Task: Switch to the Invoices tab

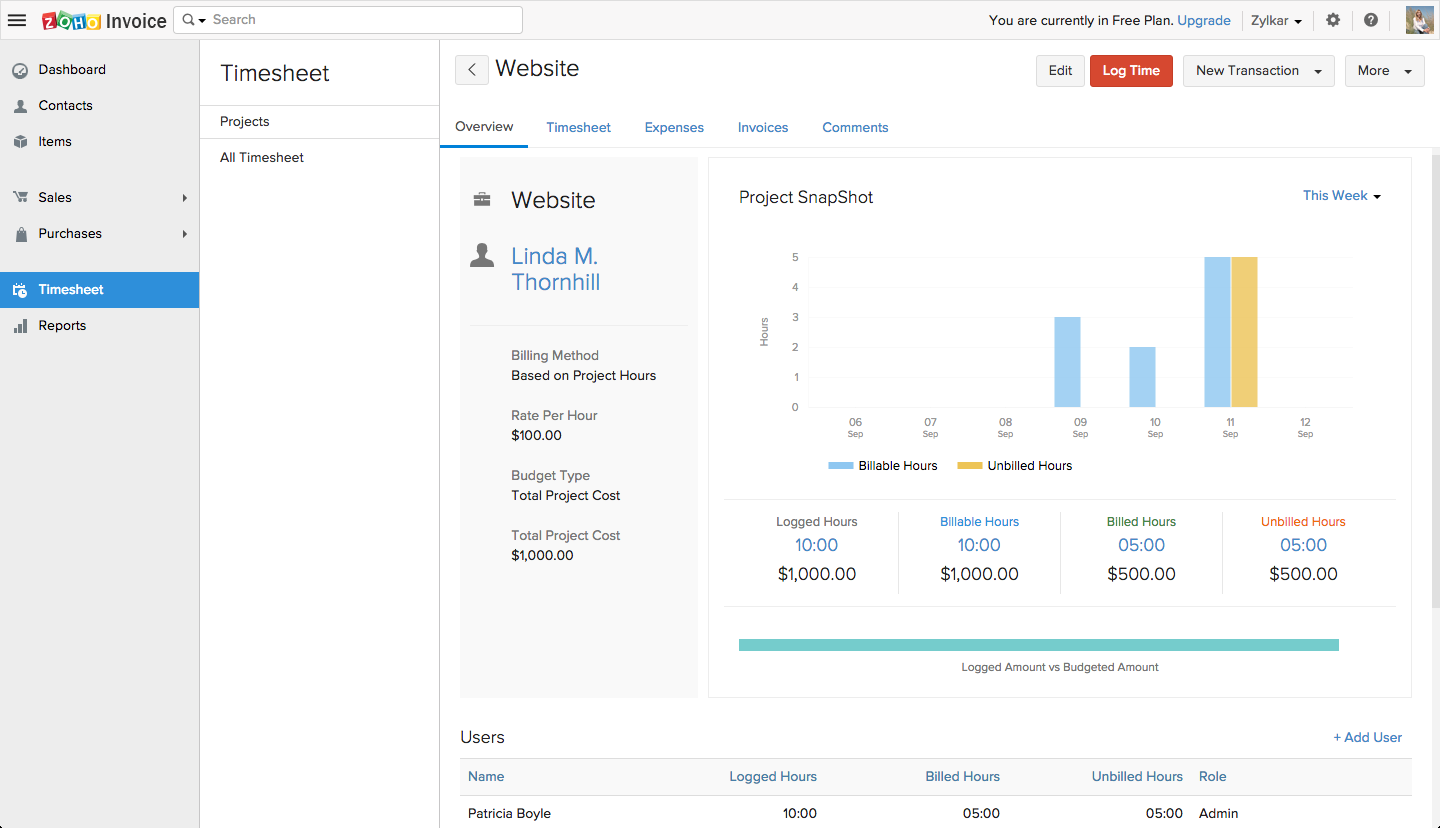Action: [x=763, y=128]
